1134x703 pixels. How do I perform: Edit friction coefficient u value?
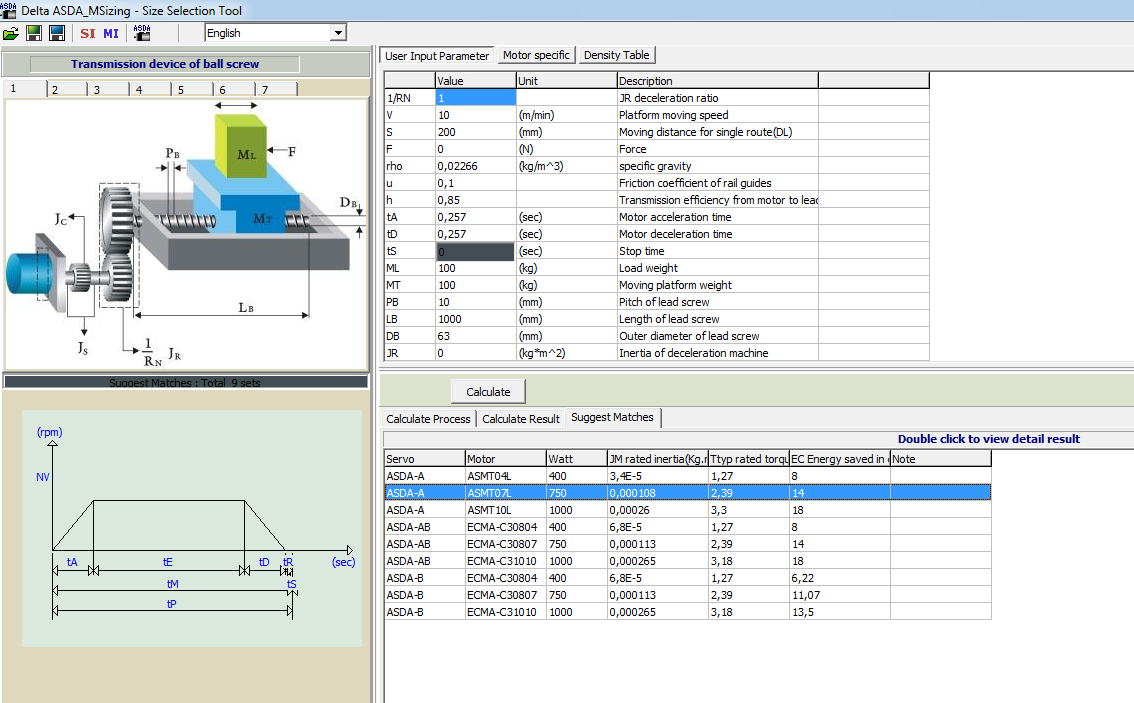476,183
